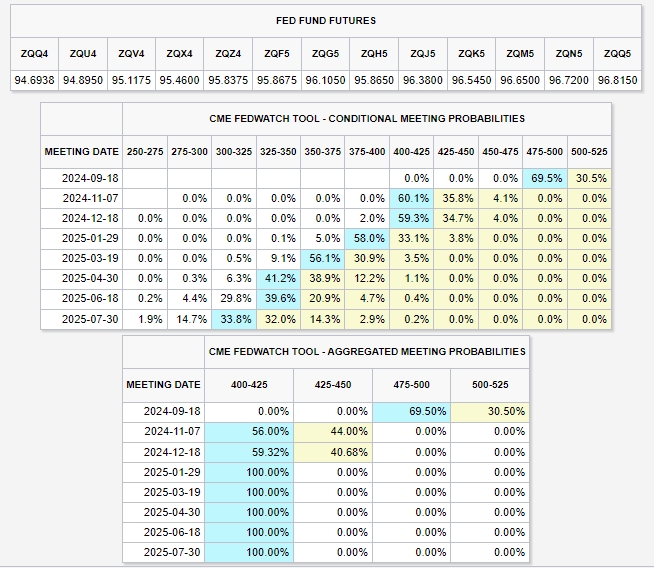This screenshot has width=654, height=568.
Task: Click the aggregated table MEETING DATE header
Action: click(164, 385)
